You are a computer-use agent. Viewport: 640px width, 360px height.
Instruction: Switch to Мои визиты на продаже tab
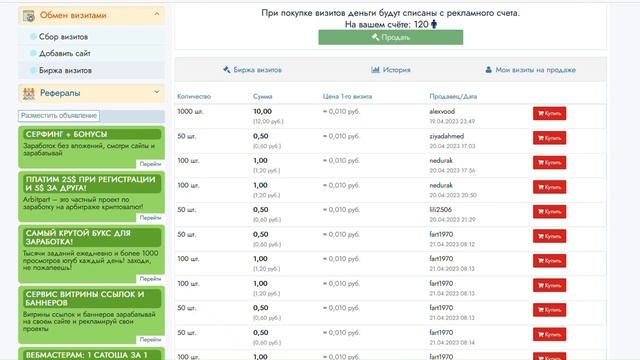[530, 70]
